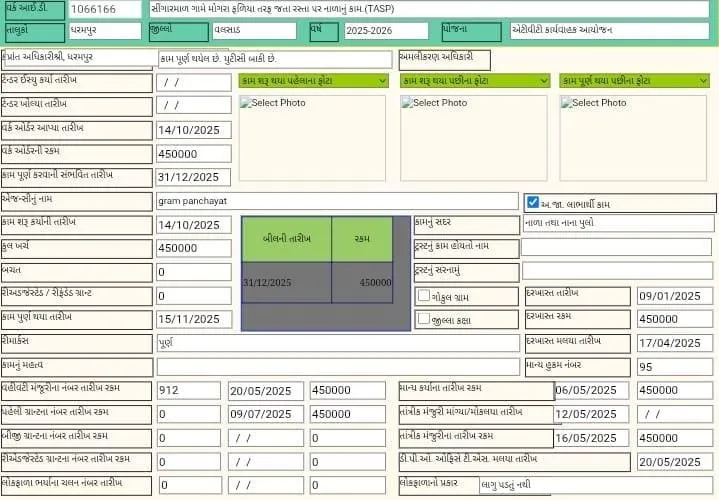Image resolution: width=719 pixels, height=500 pixels.
Task: Enable the ગોકુલ ગ્રામ checkbox
Action: point(424,295)
